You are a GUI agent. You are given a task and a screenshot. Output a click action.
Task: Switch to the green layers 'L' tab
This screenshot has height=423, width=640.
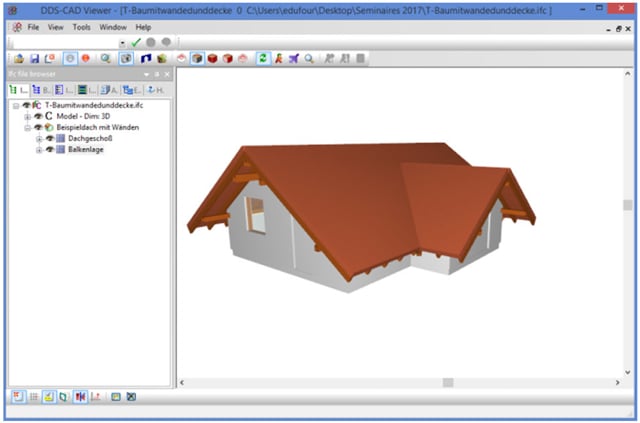87,90
